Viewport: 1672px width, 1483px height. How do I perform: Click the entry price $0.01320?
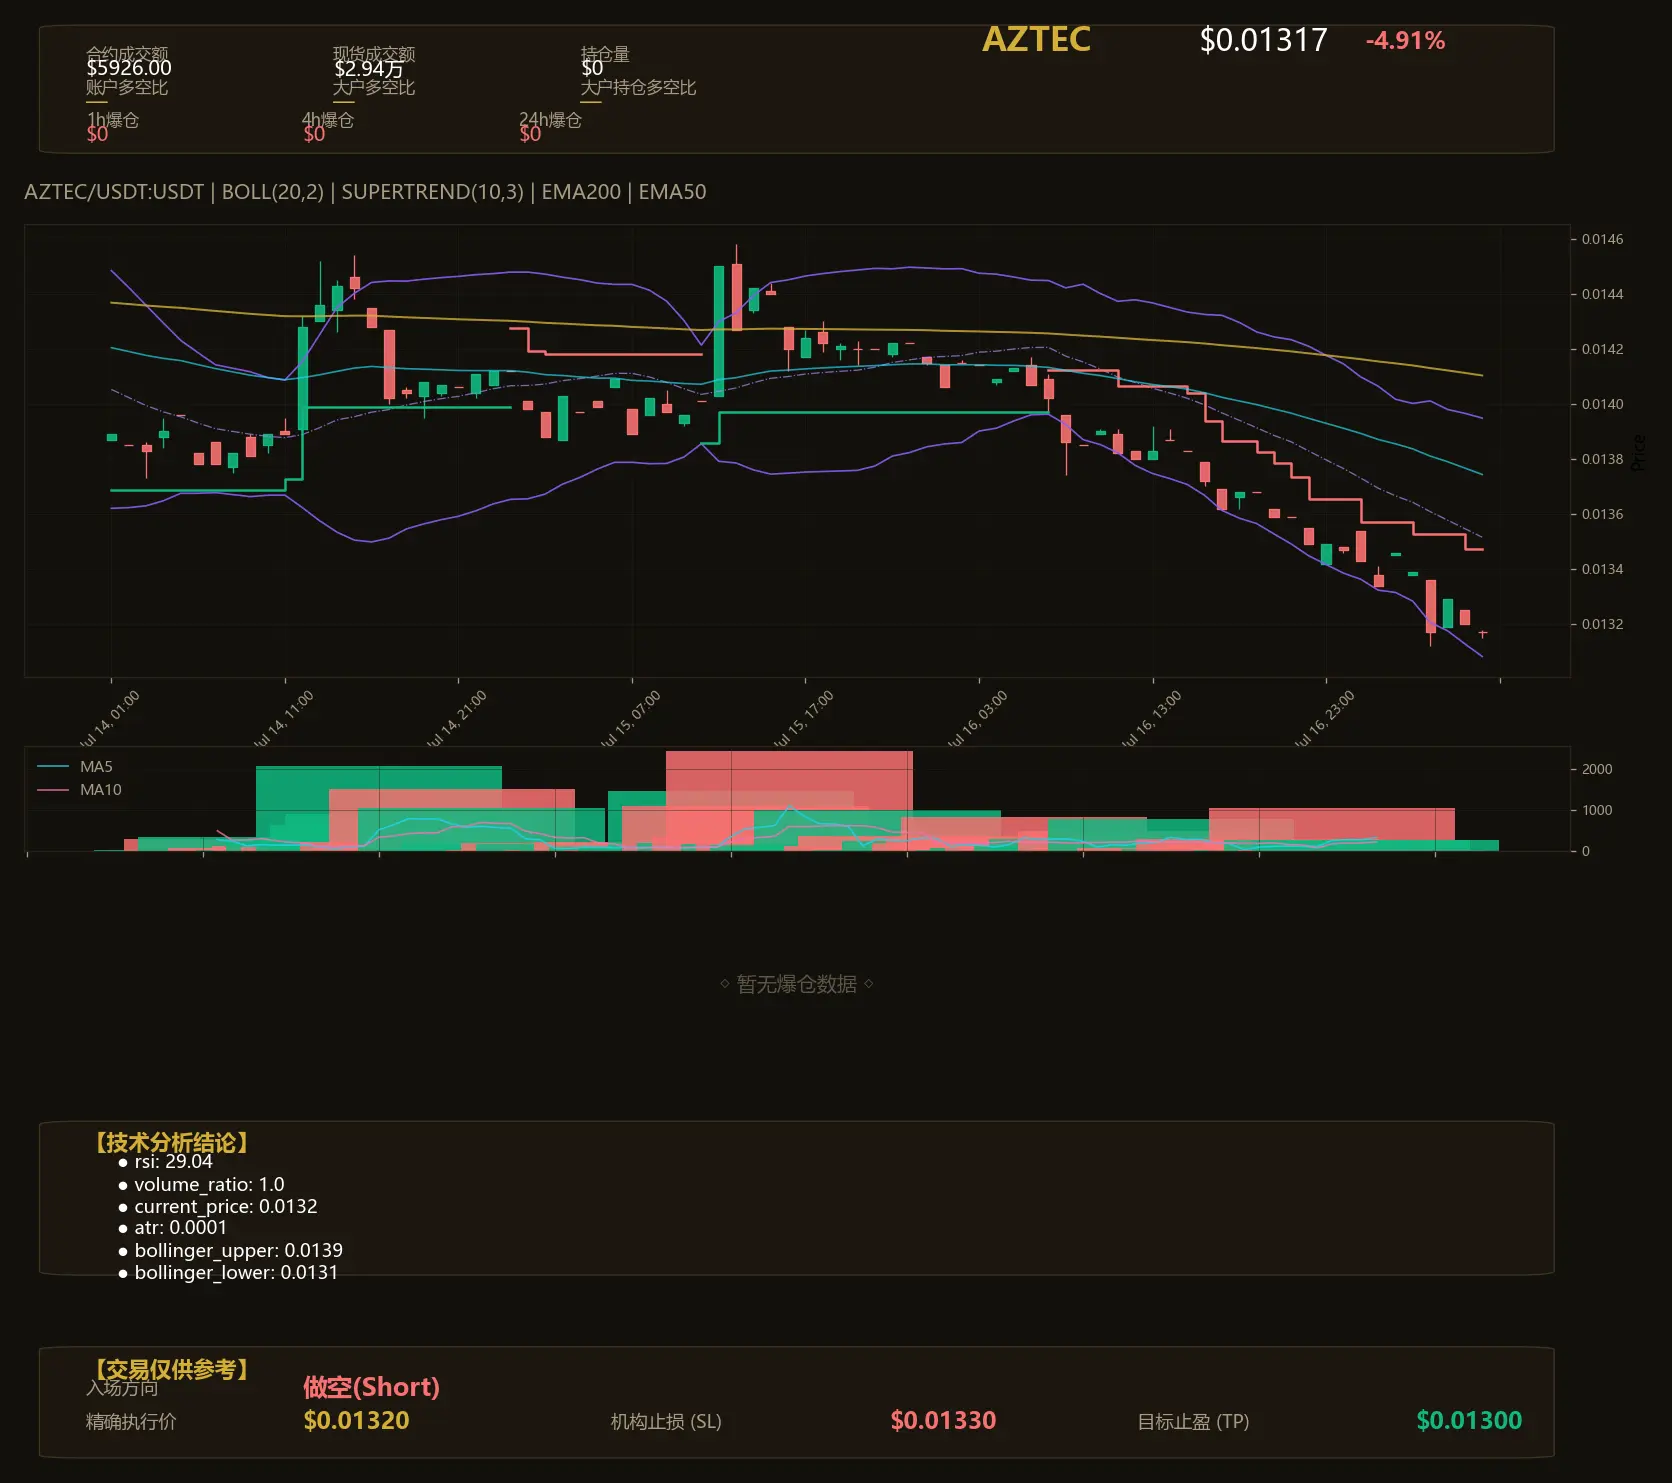(x=356, y=1421)
